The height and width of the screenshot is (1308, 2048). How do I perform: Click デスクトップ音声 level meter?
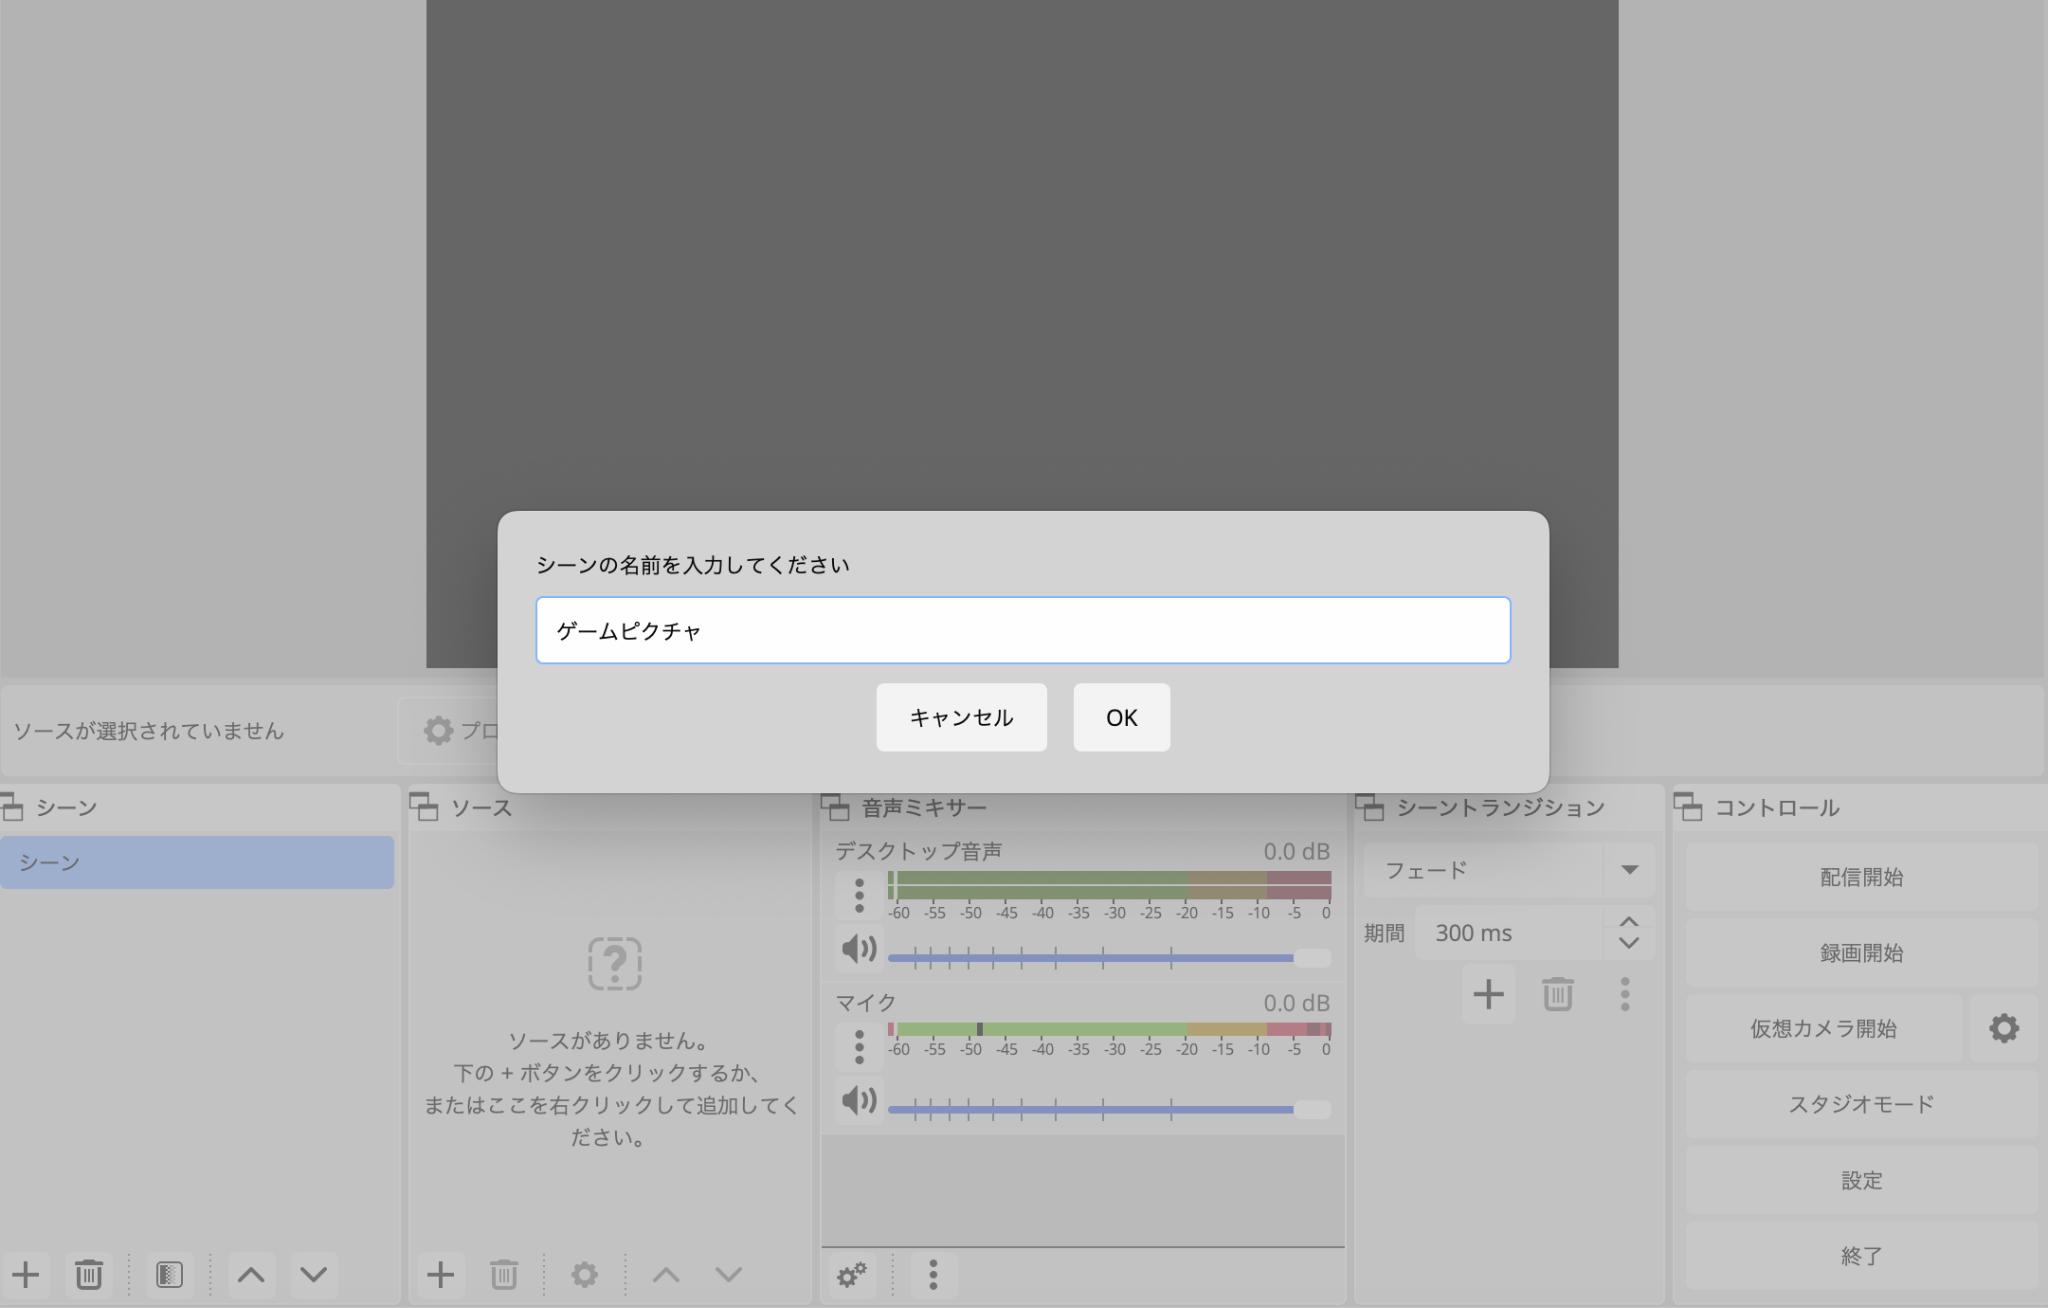coord(1109,885)
